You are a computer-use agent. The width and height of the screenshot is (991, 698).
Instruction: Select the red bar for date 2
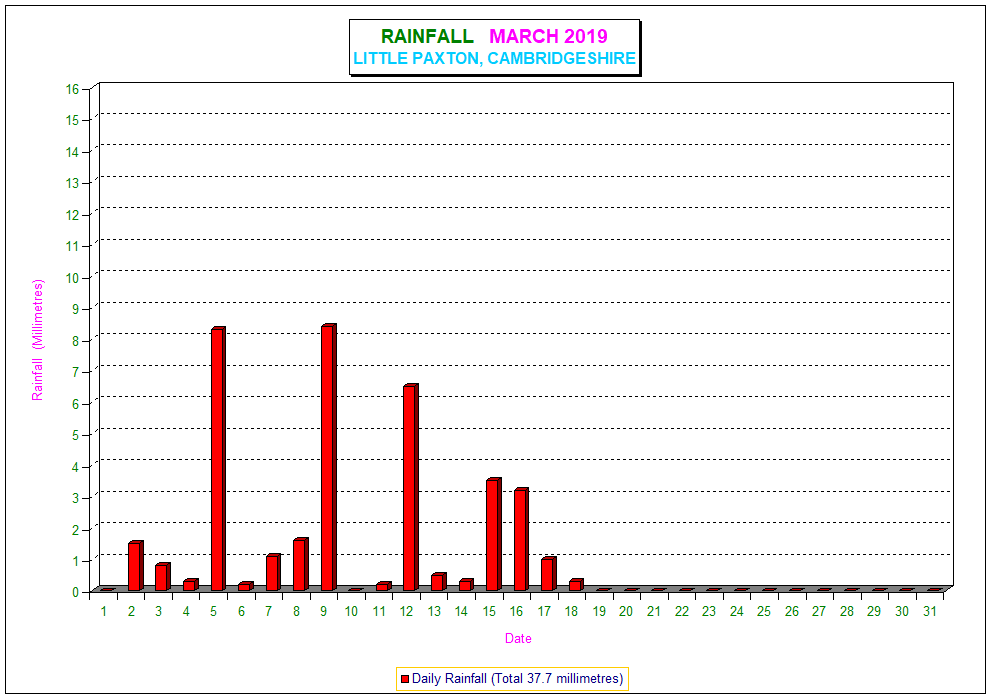click(x=135, y=566)
